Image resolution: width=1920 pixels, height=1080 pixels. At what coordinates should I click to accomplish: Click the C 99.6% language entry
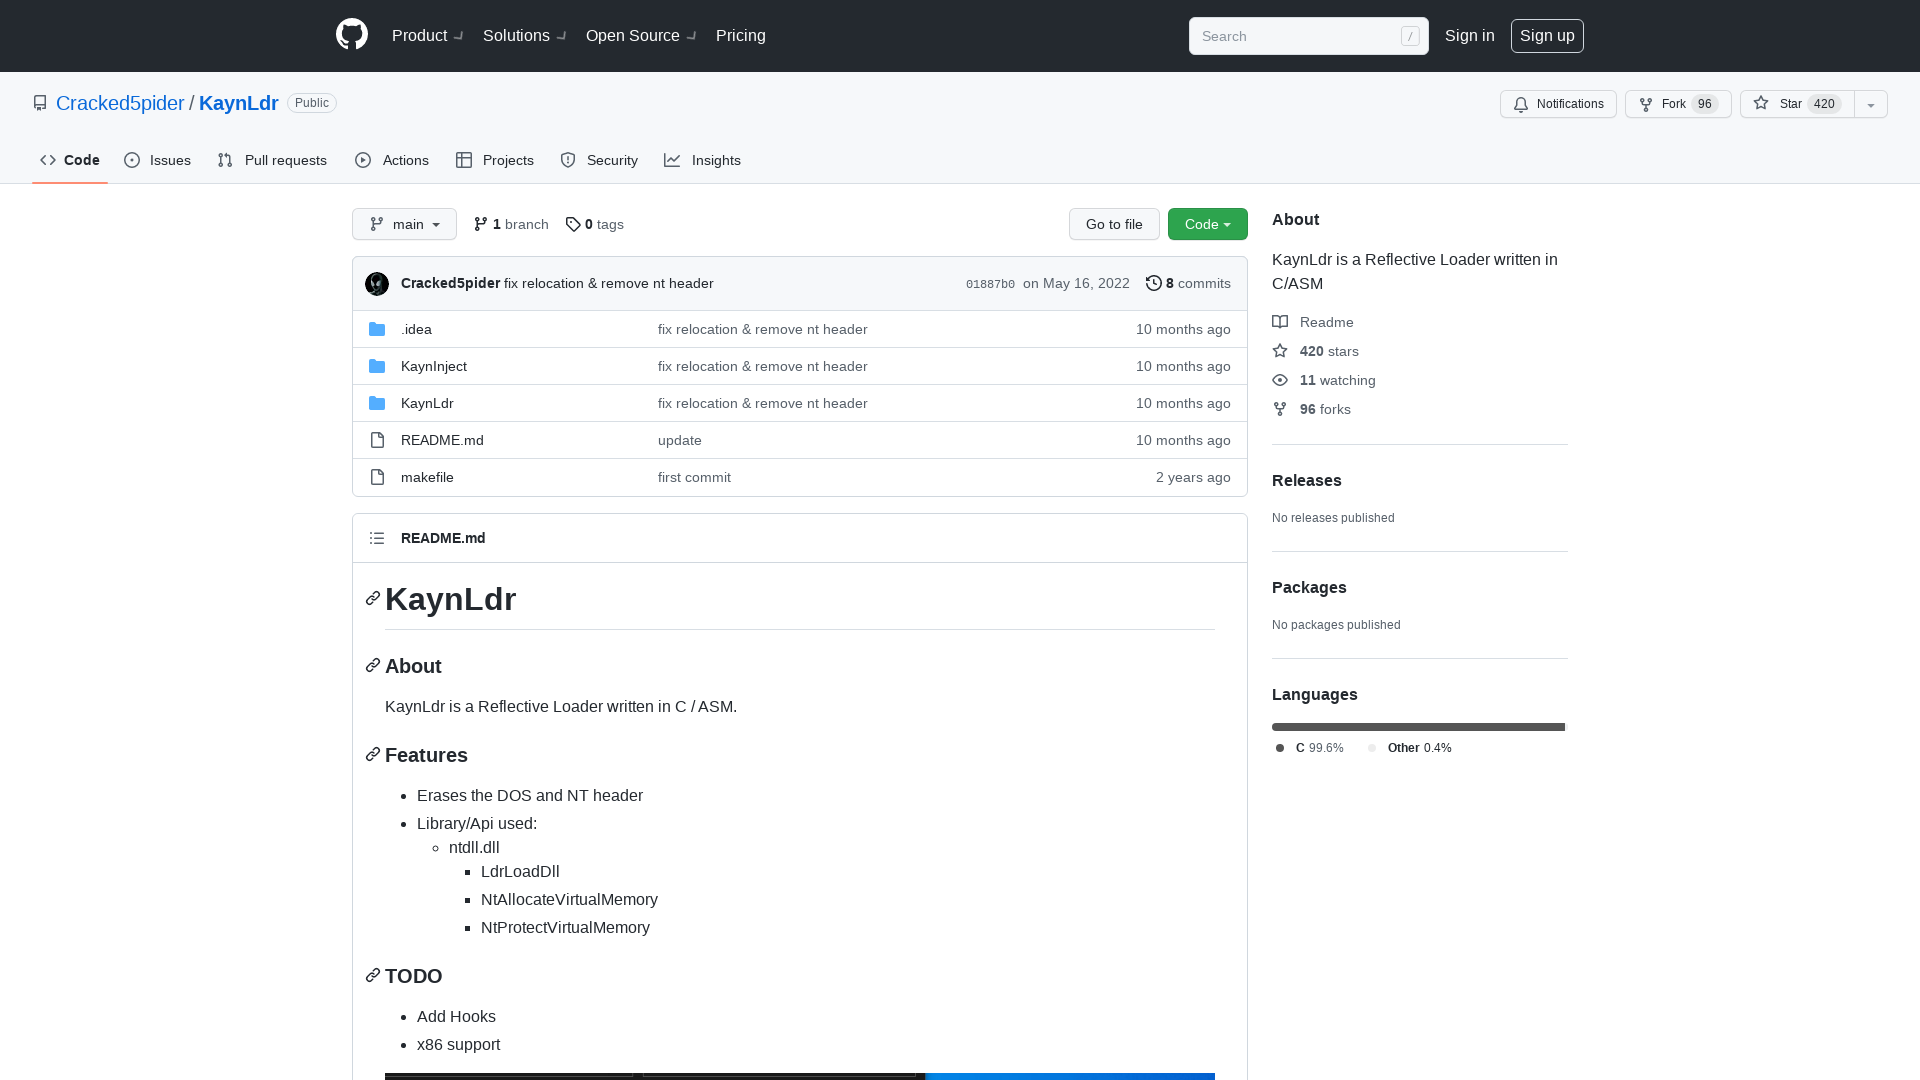[x=1309, y=748]
